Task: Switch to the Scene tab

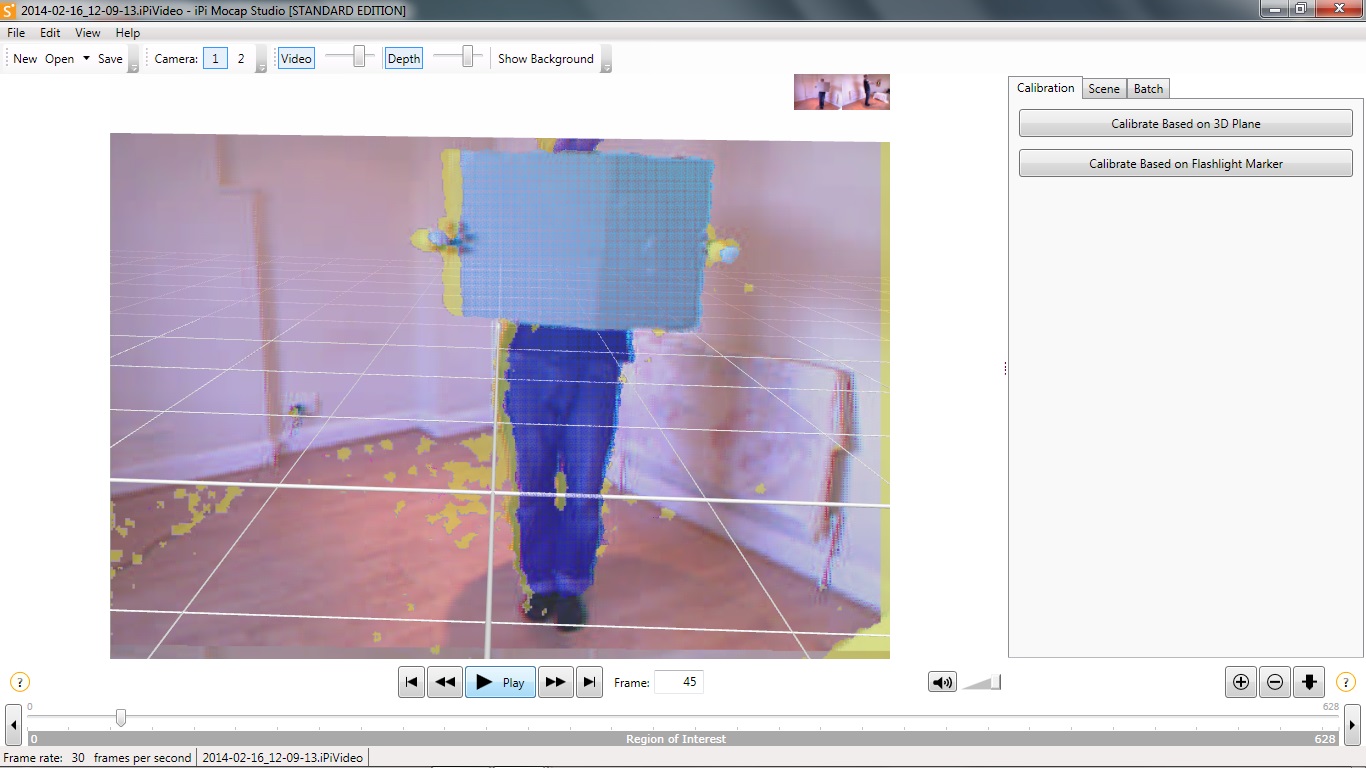Action: (x=1104, y=88)
